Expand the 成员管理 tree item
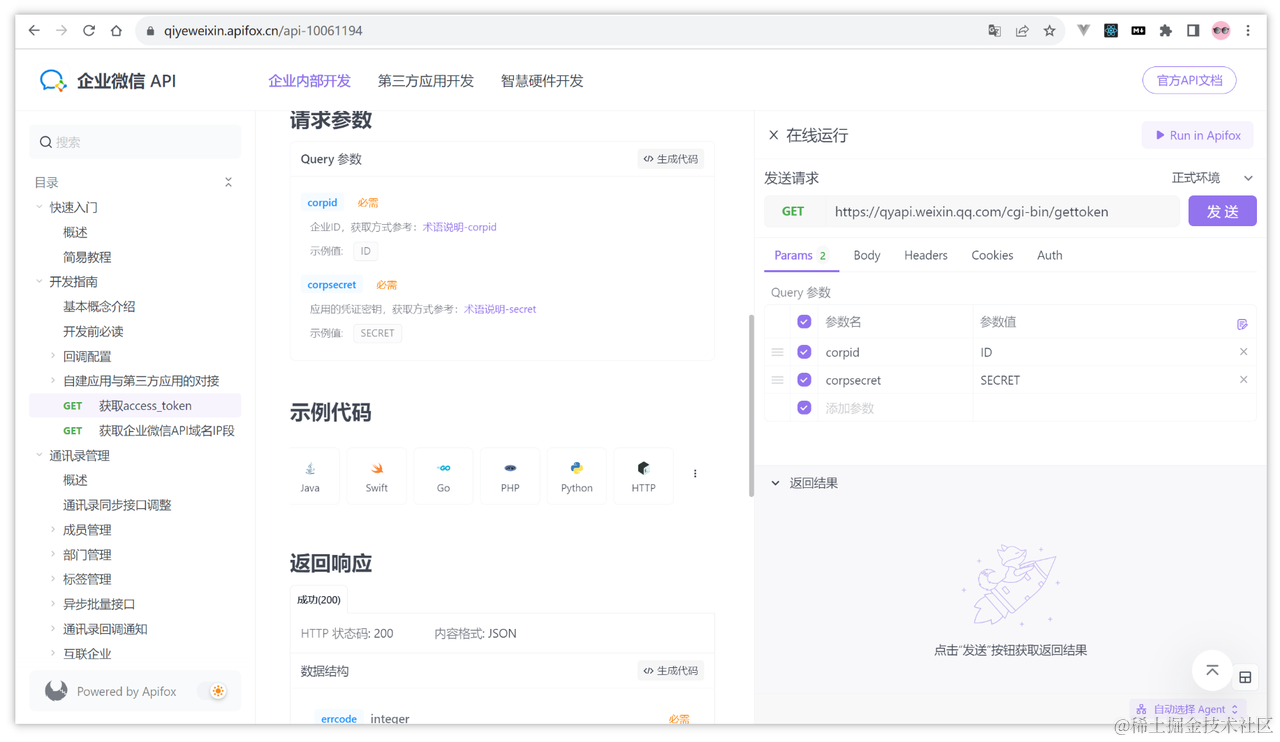 tap(53, 530)
